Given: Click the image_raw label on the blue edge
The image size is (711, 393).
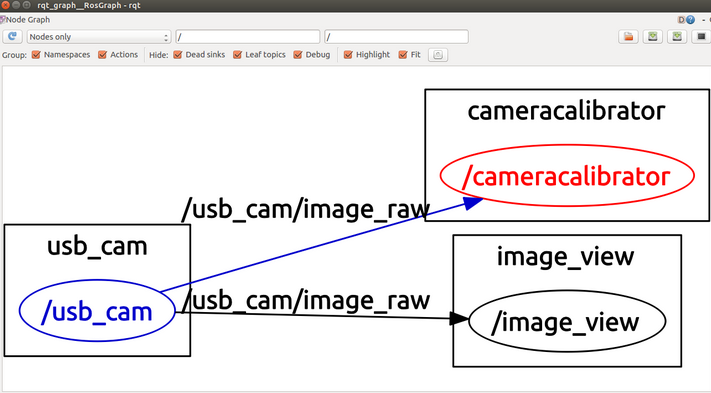Looking at the screenshot, I should click(306, 210).
